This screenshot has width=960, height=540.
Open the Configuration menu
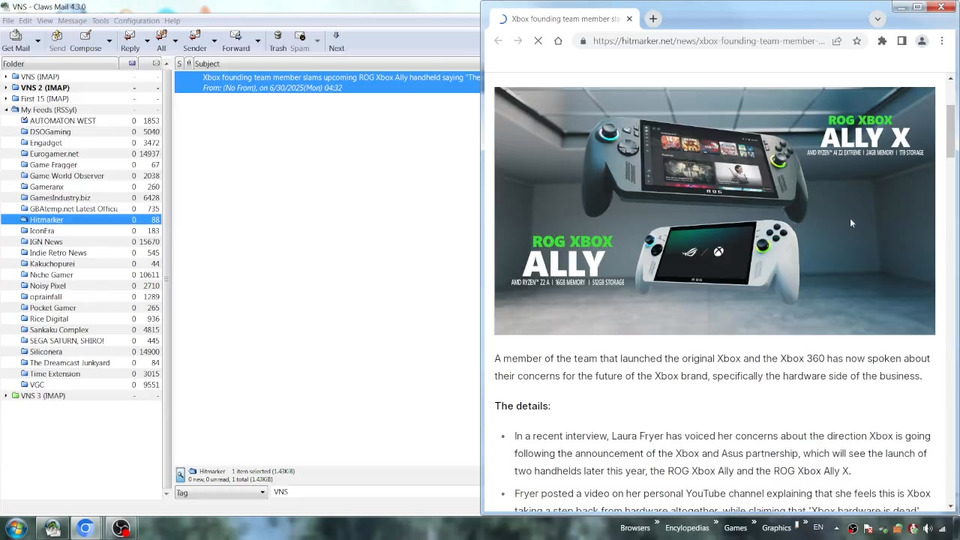click(x=137, y=21)
